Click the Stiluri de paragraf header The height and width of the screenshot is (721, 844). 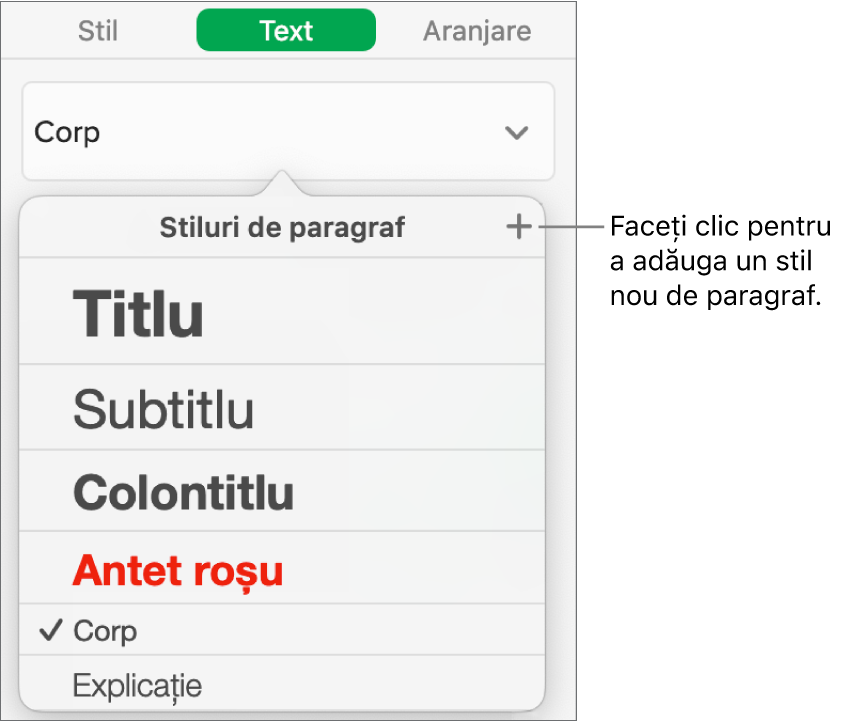click(x=283, y=227)
